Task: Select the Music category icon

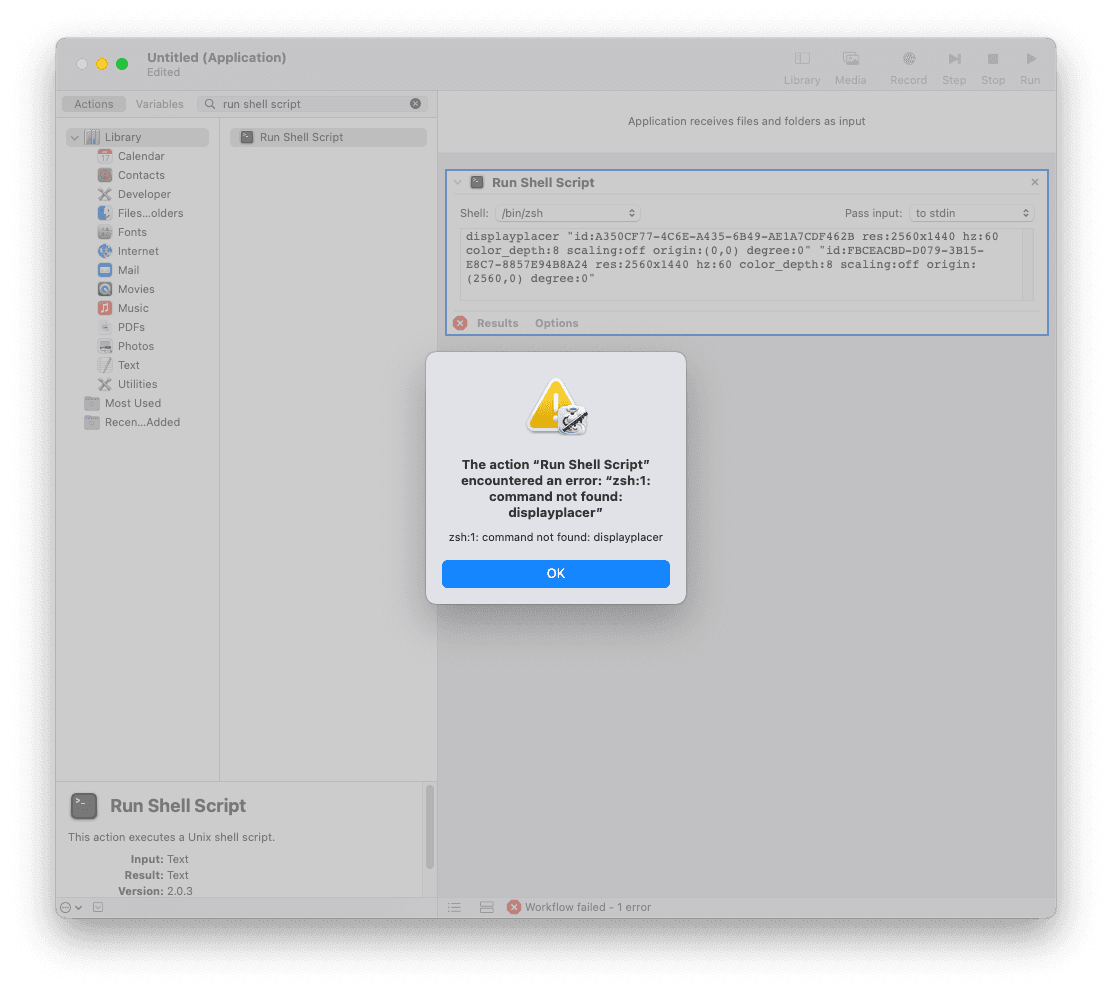Action: pos(105,308)
